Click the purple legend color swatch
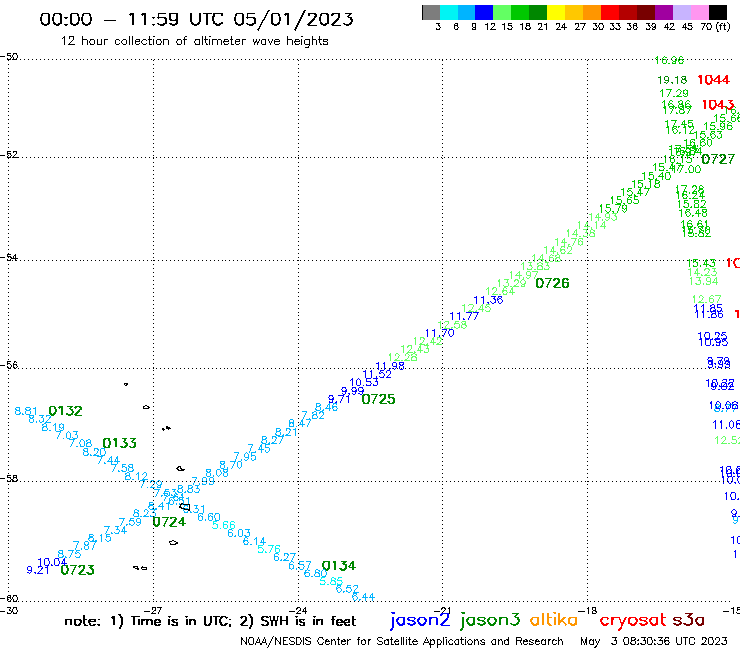The width and height of the screenshot is (740, 650). pyautogui.click(x=664, y=12)
